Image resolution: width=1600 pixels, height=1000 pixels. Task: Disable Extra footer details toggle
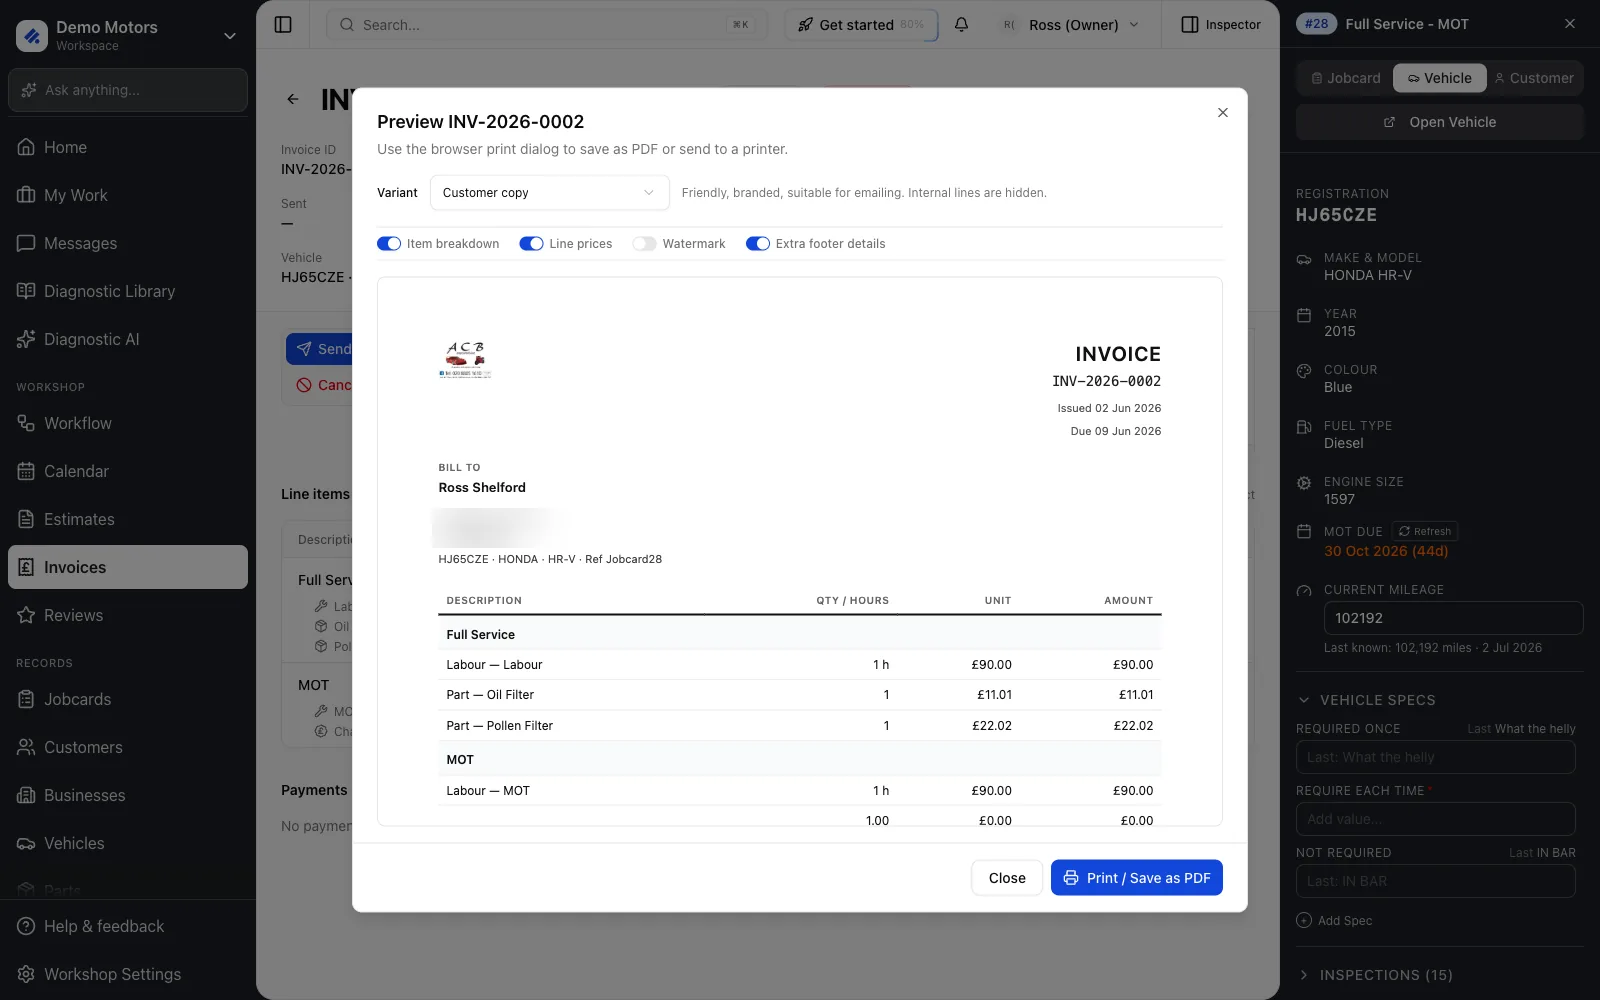[758, 244]
